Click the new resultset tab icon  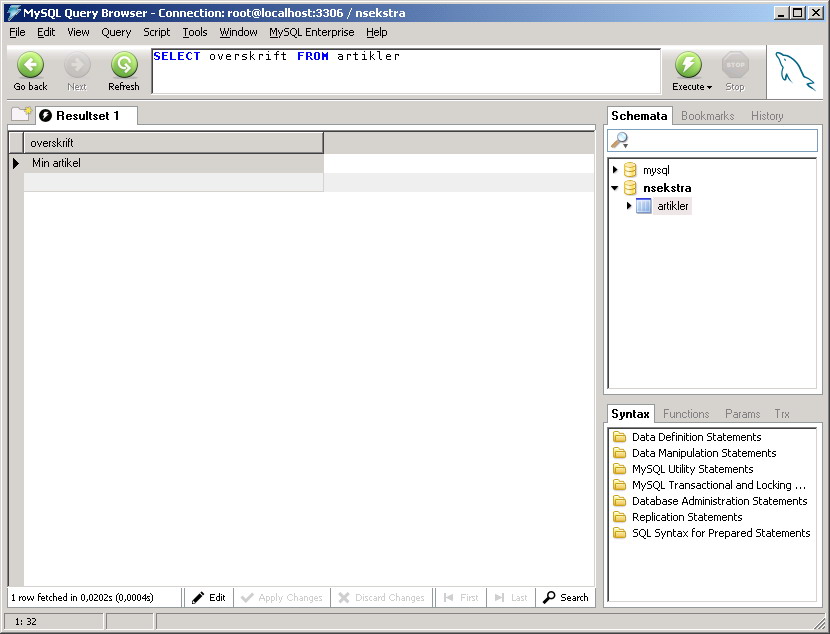pos(21,115)
